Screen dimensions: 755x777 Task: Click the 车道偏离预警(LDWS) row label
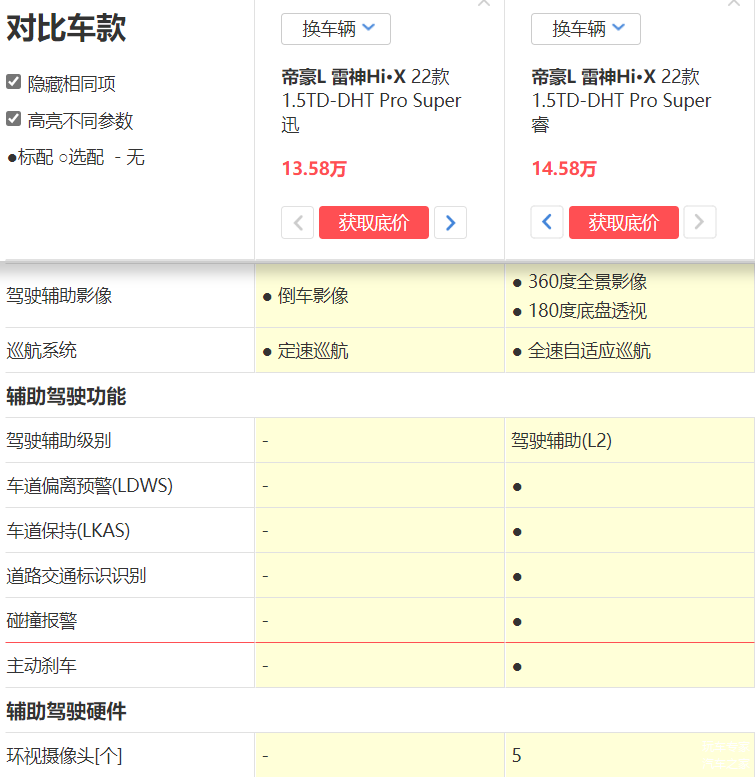[90, 486]
